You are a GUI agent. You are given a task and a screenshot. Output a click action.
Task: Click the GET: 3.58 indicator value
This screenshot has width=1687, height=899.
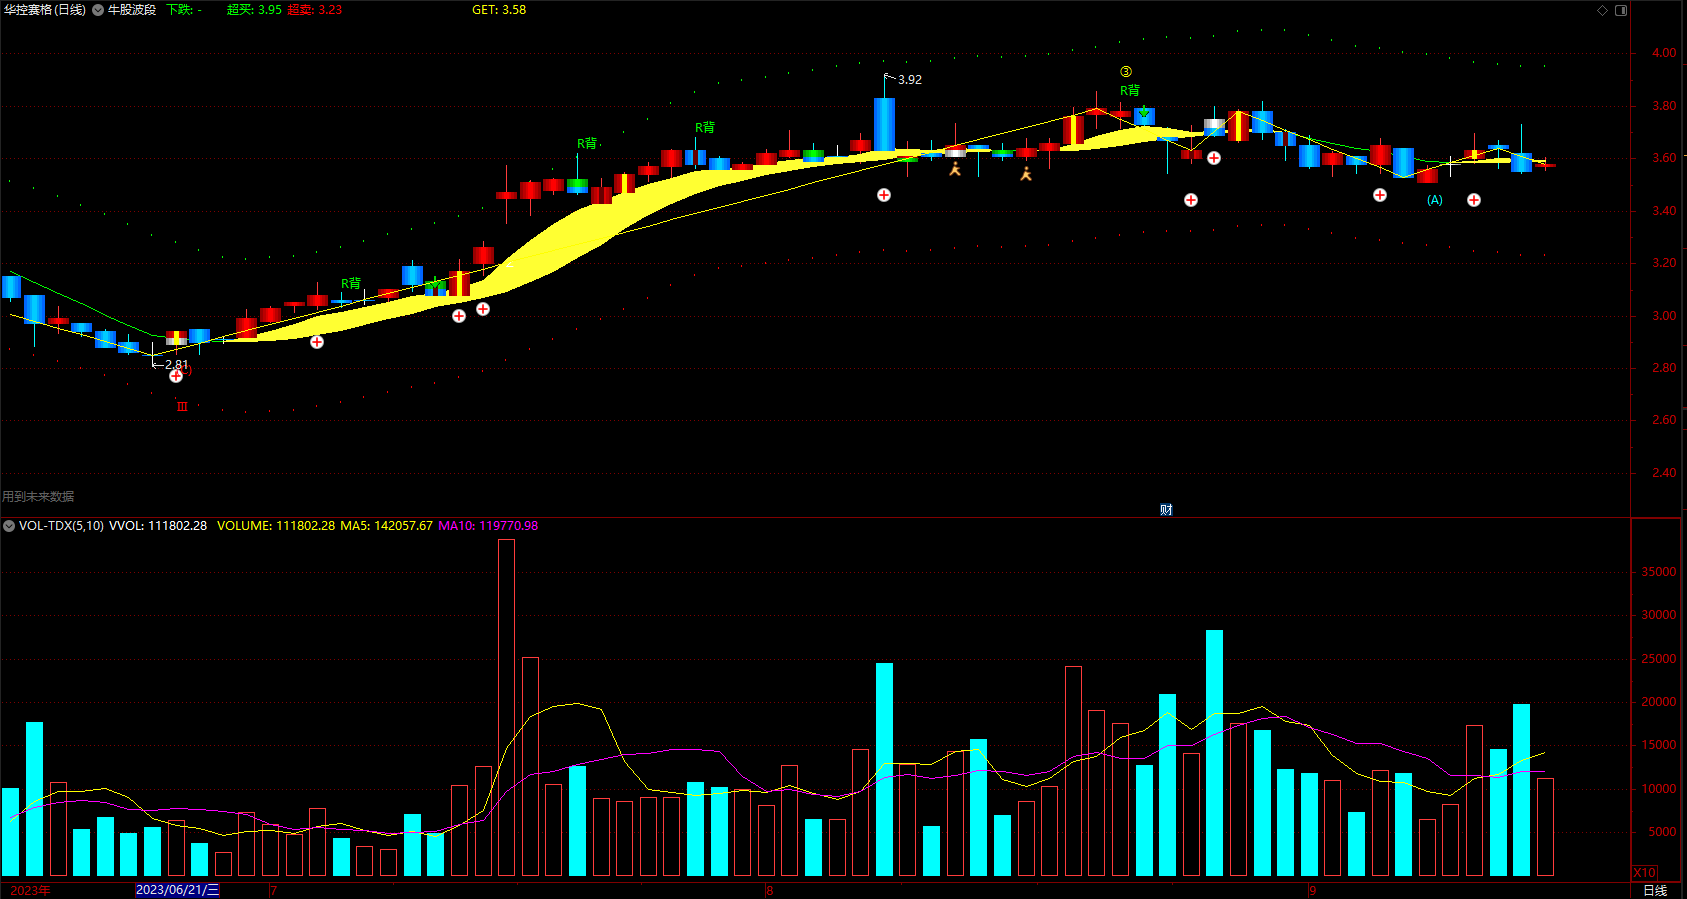coord(499,10)
